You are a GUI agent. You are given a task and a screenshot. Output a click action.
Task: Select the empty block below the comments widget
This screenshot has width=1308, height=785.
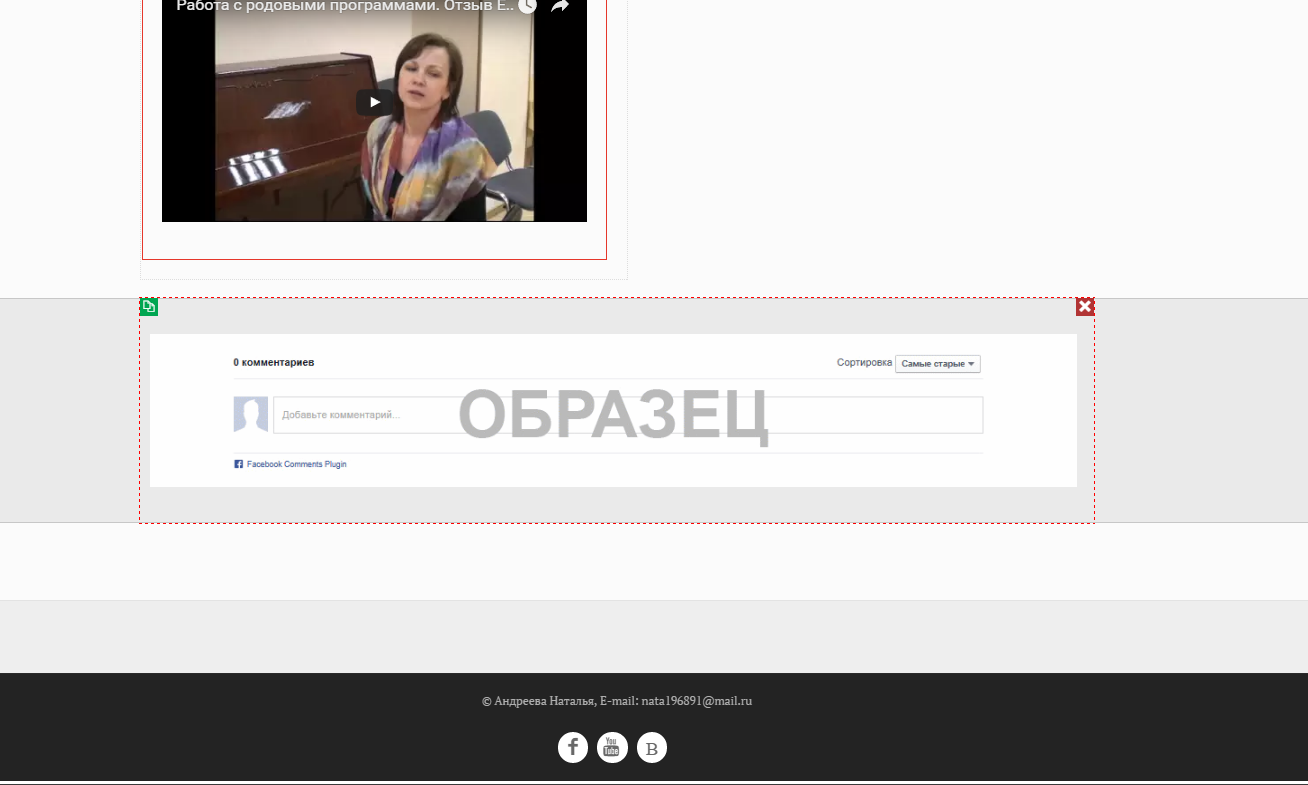click(654, 561)
